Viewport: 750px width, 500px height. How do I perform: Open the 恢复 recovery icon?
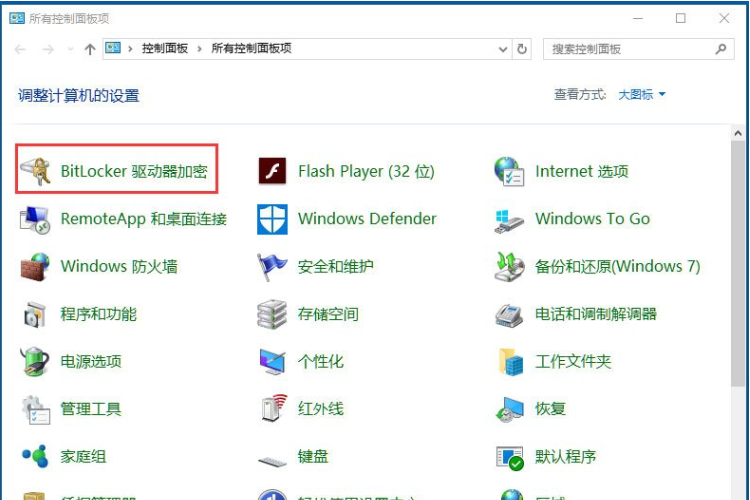pyautogui.click(x=509, y=410)
